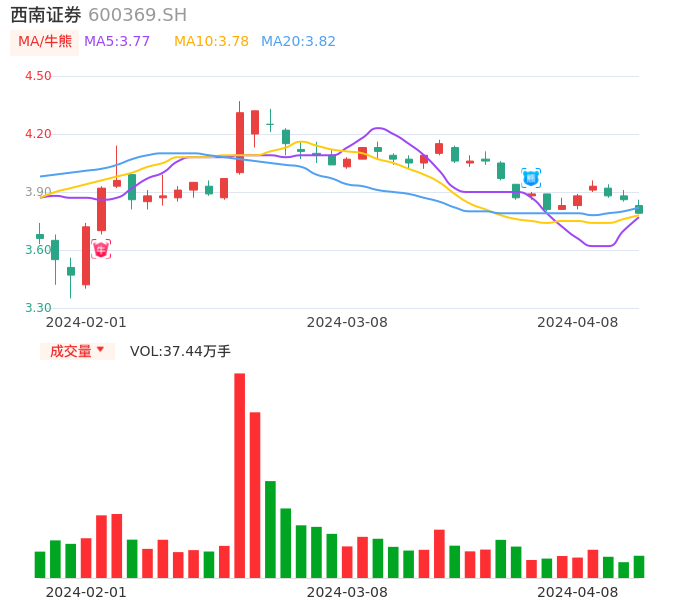Click the tallest green volume bar

click(270, 529)
